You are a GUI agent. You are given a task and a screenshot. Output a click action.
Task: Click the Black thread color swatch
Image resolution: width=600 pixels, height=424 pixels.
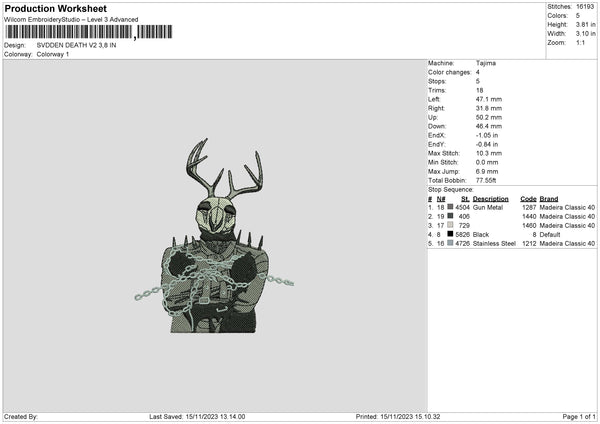tap(450, 234)
